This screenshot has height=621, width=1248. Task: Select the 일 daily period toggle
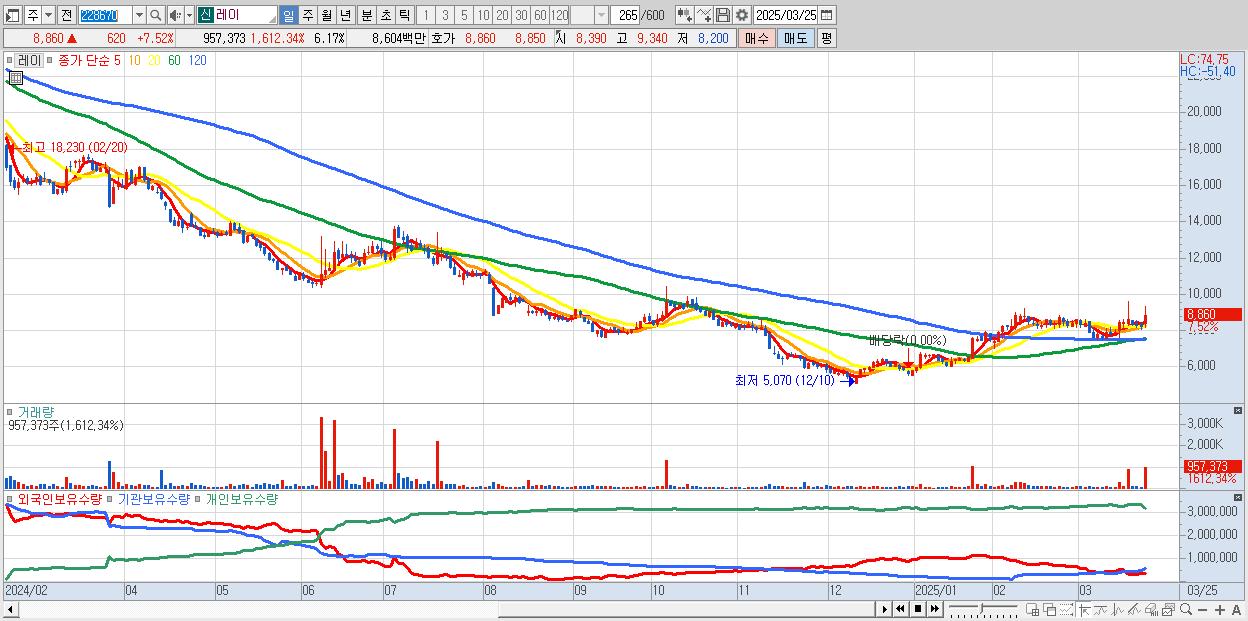pos(288,15)
